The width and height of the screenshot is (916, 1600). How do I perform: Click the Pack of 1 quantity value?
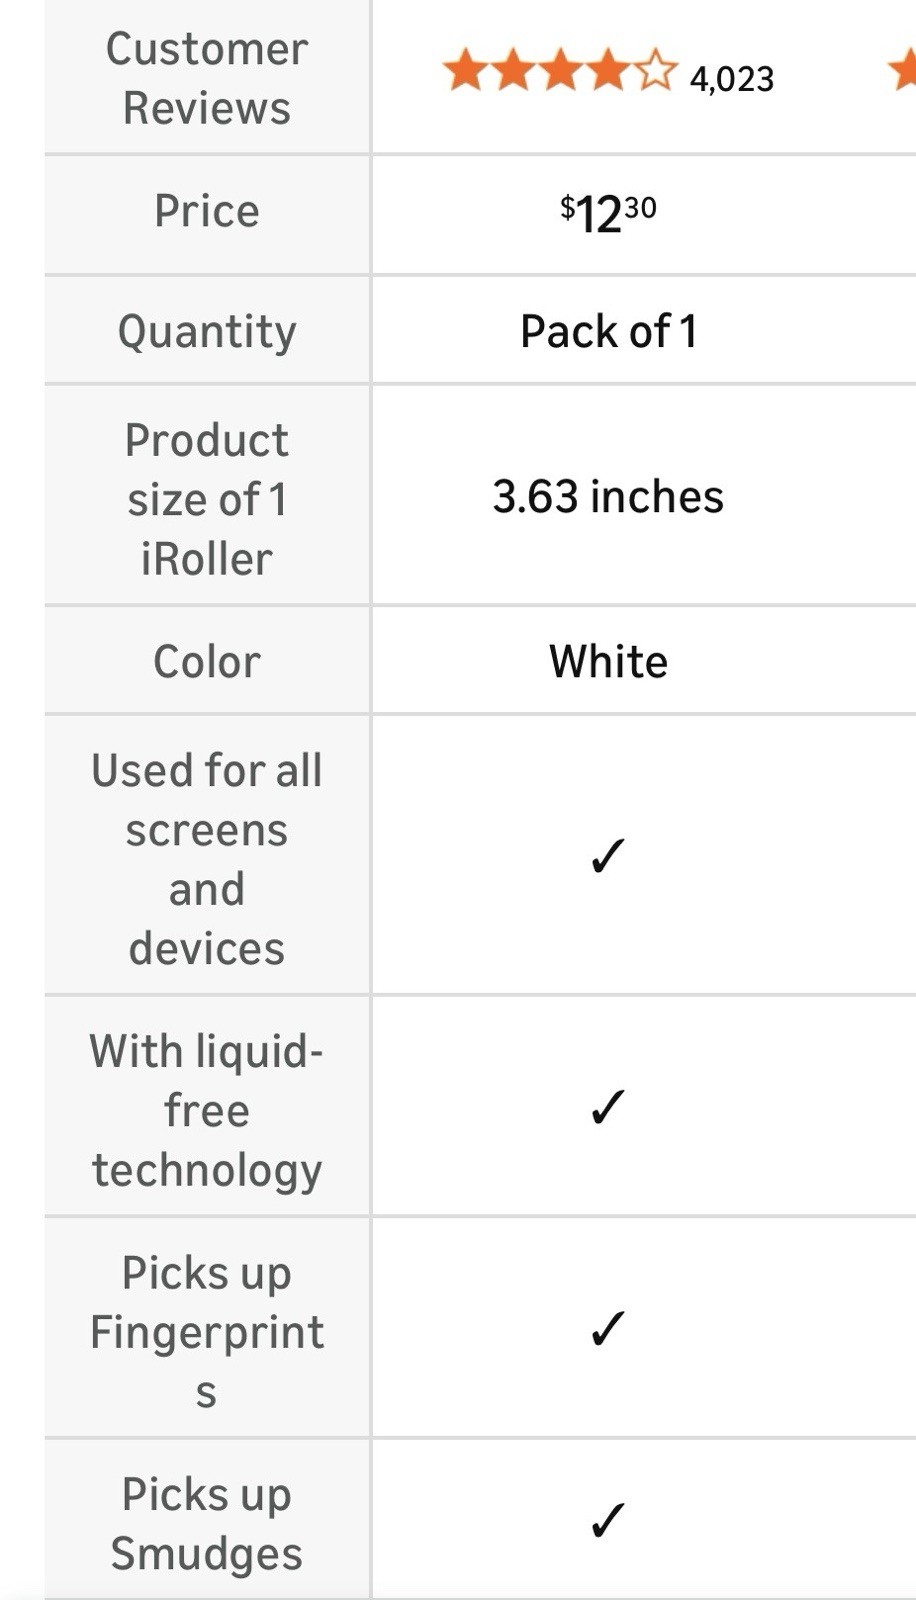click(x=608, y=332)
